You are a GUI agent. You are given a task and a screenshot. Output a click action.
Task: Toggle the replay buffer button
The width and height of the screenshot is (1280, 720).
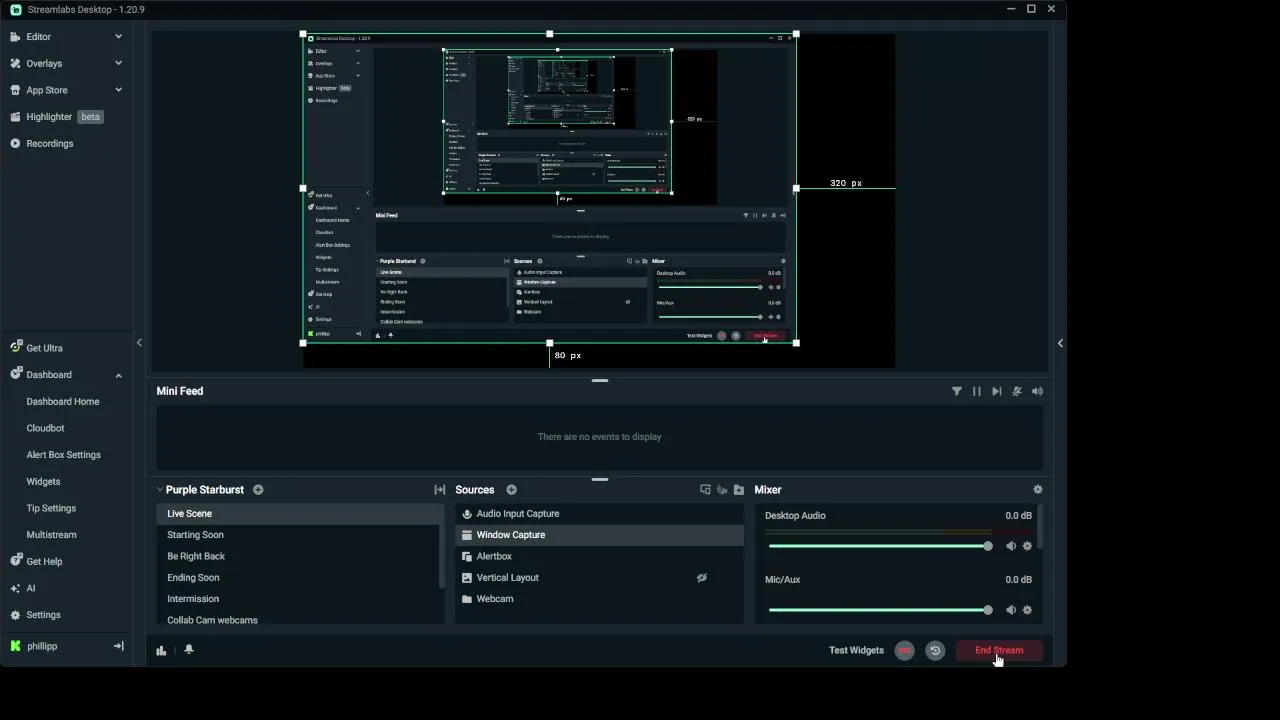pyautogui.click(x=935, y=650)
